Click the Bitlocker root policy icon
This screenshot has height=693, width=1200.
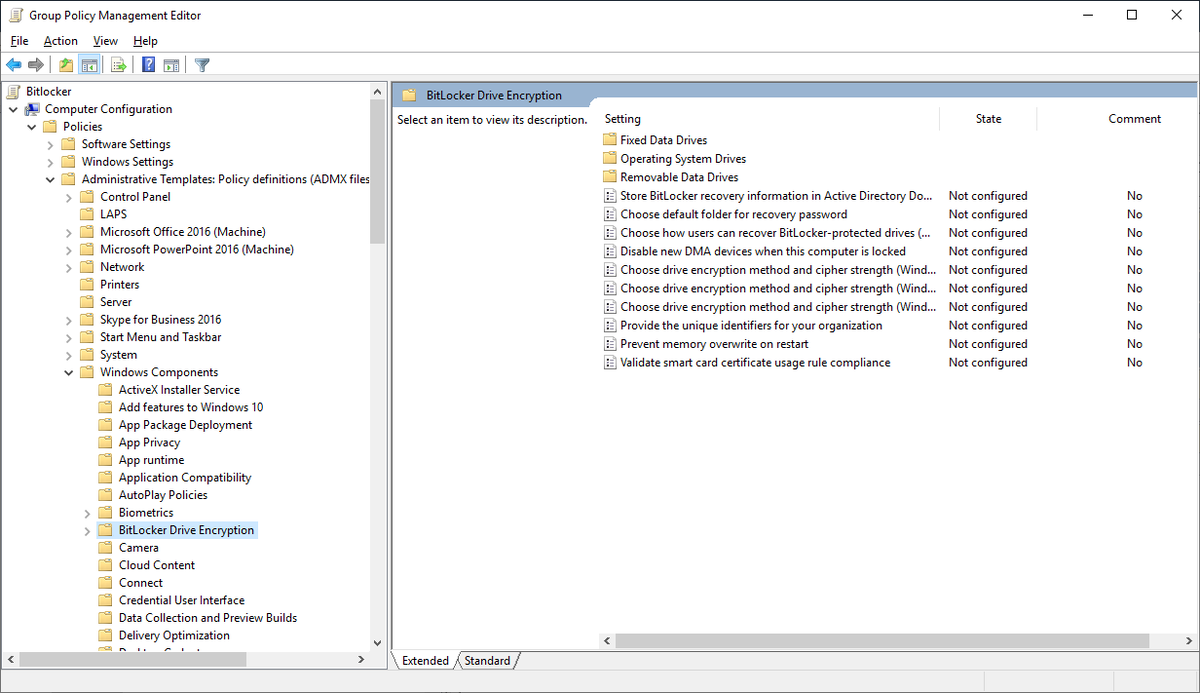[14, 91]
